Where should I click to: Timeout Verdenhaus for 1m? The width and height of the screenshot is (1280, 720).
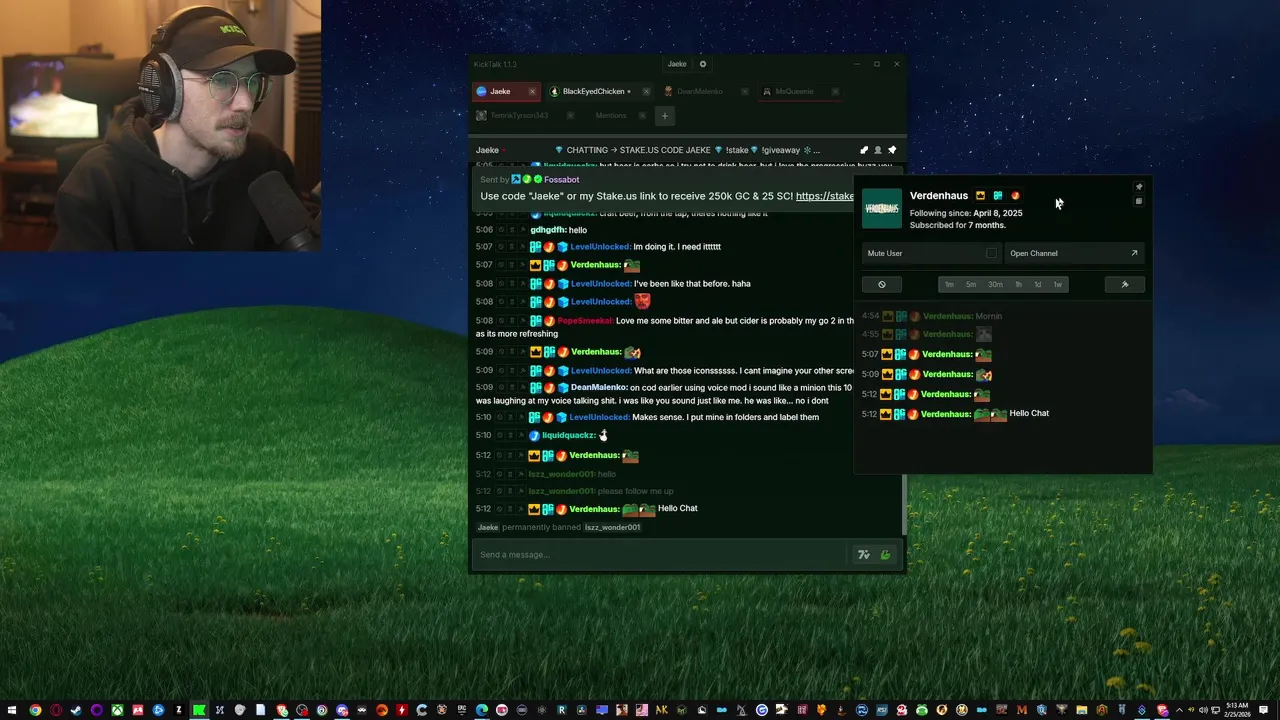pos(949,284)
